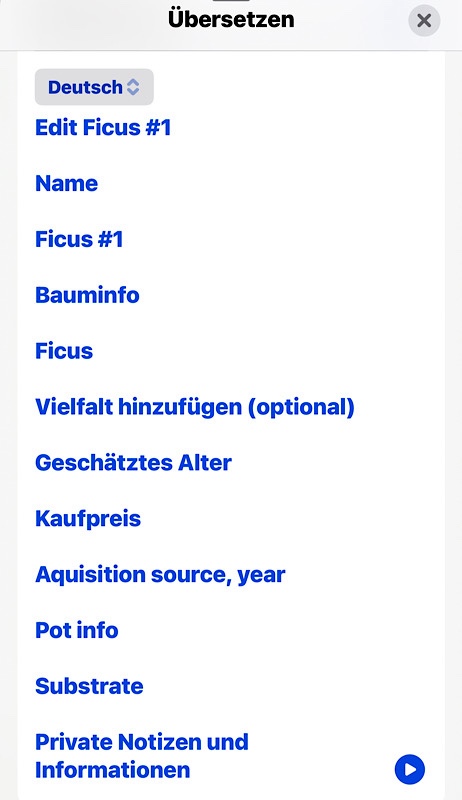
Task: Tap the 'Übersetzen' sheet title
Action: pyautogui.click(x=231, y=19)
